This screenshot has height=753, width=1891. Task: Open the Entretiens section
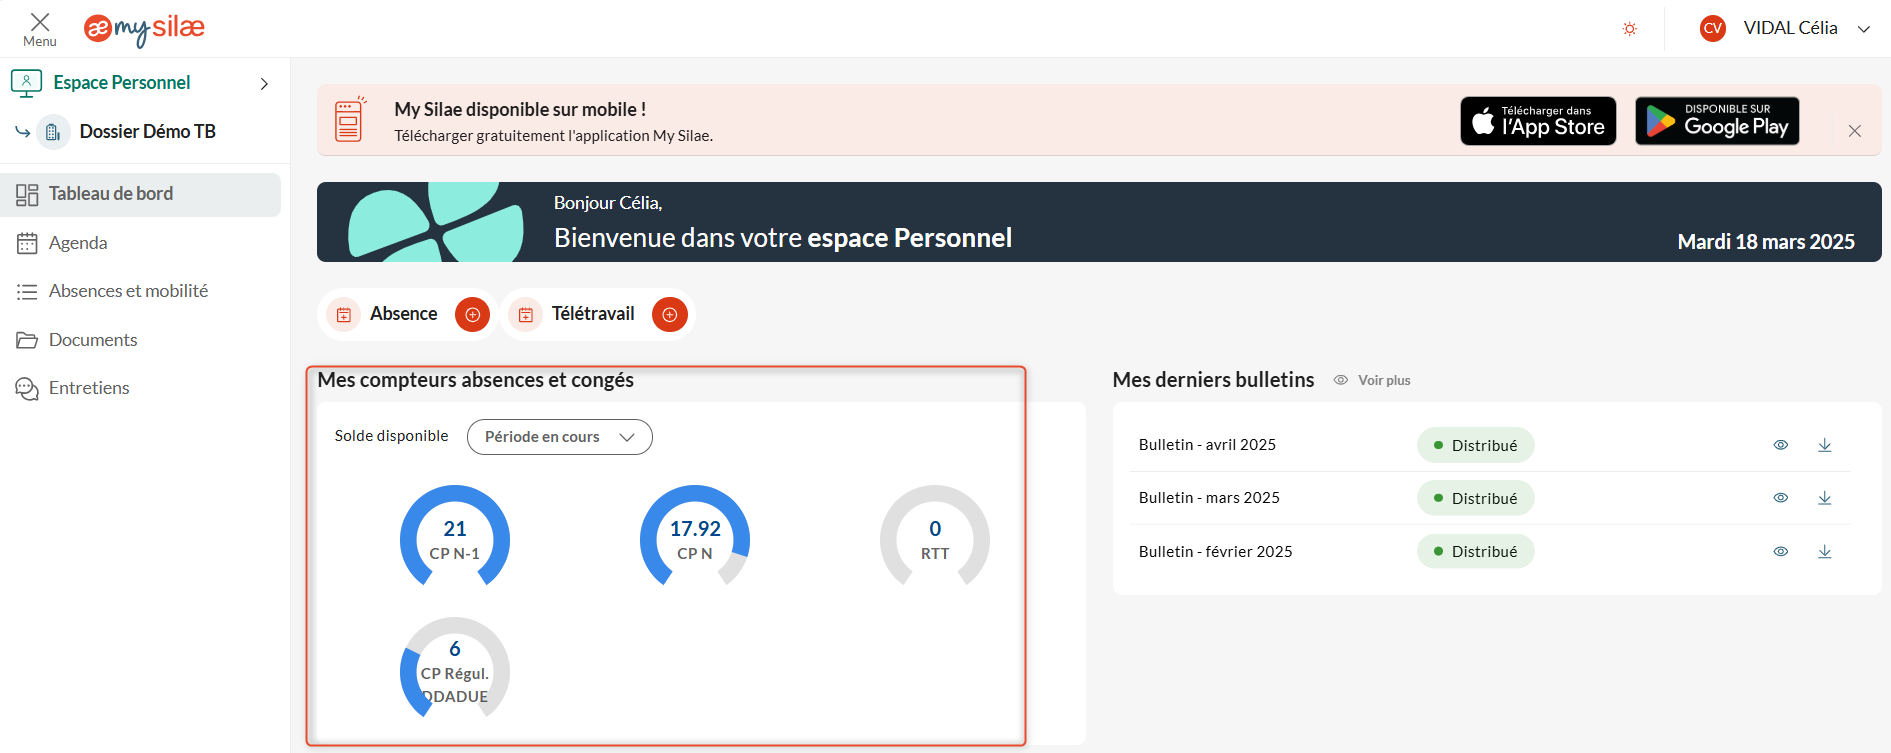tap(89, 388)
